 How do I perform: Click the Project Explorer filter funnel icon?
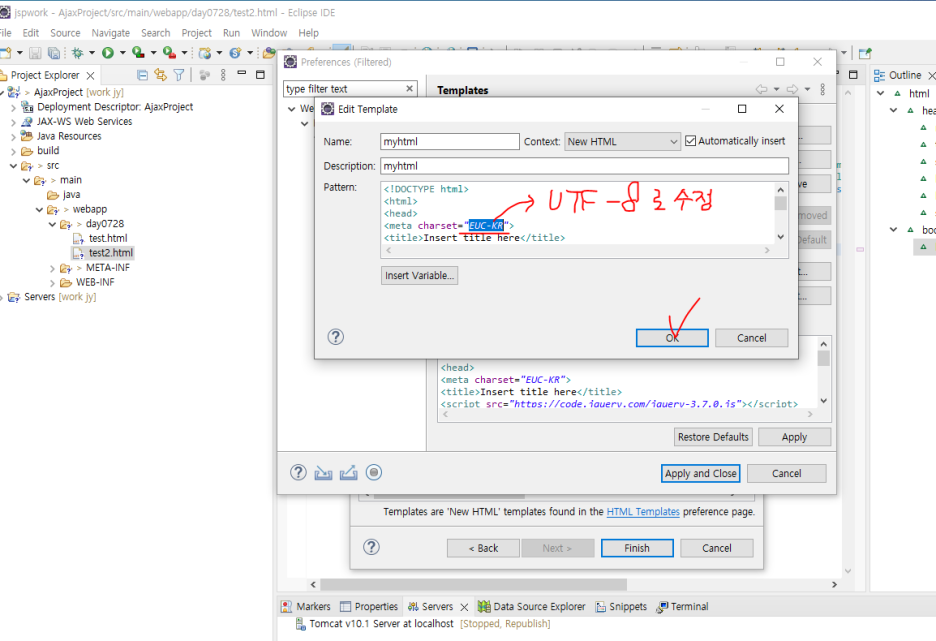(x=178, y=75)
